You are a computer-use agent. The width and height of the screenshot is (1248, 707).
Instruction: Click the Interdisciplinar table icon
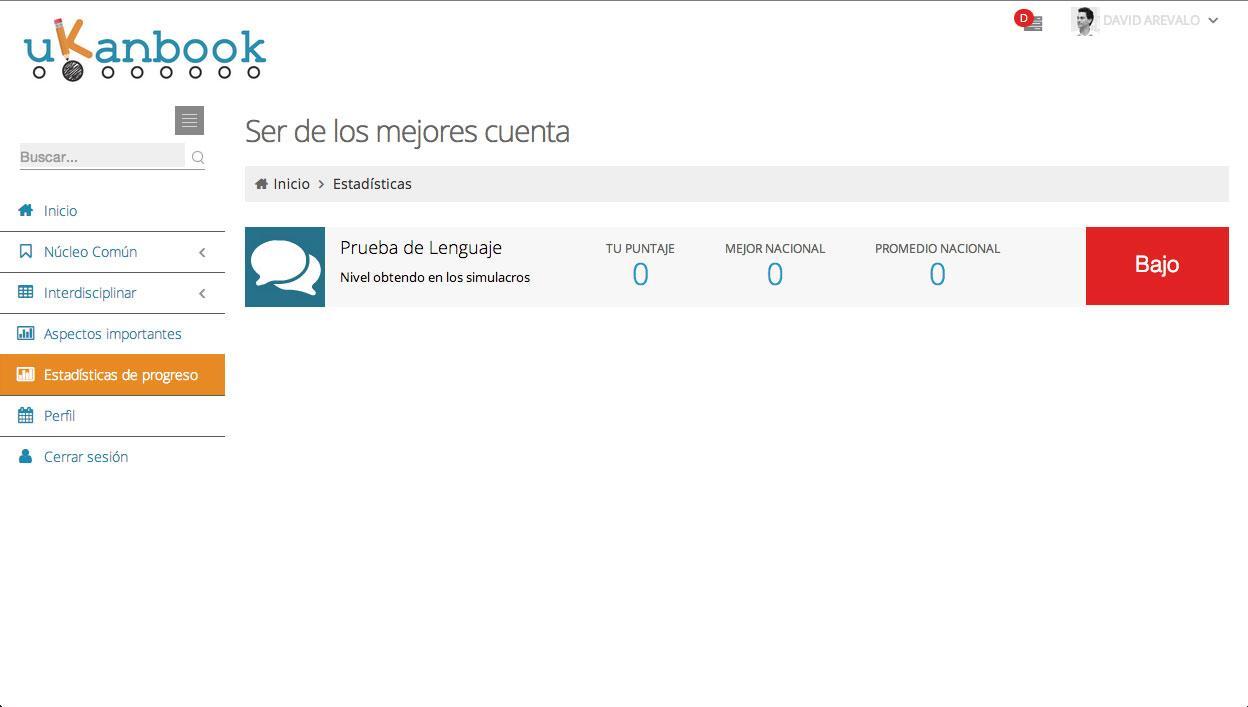26,292
